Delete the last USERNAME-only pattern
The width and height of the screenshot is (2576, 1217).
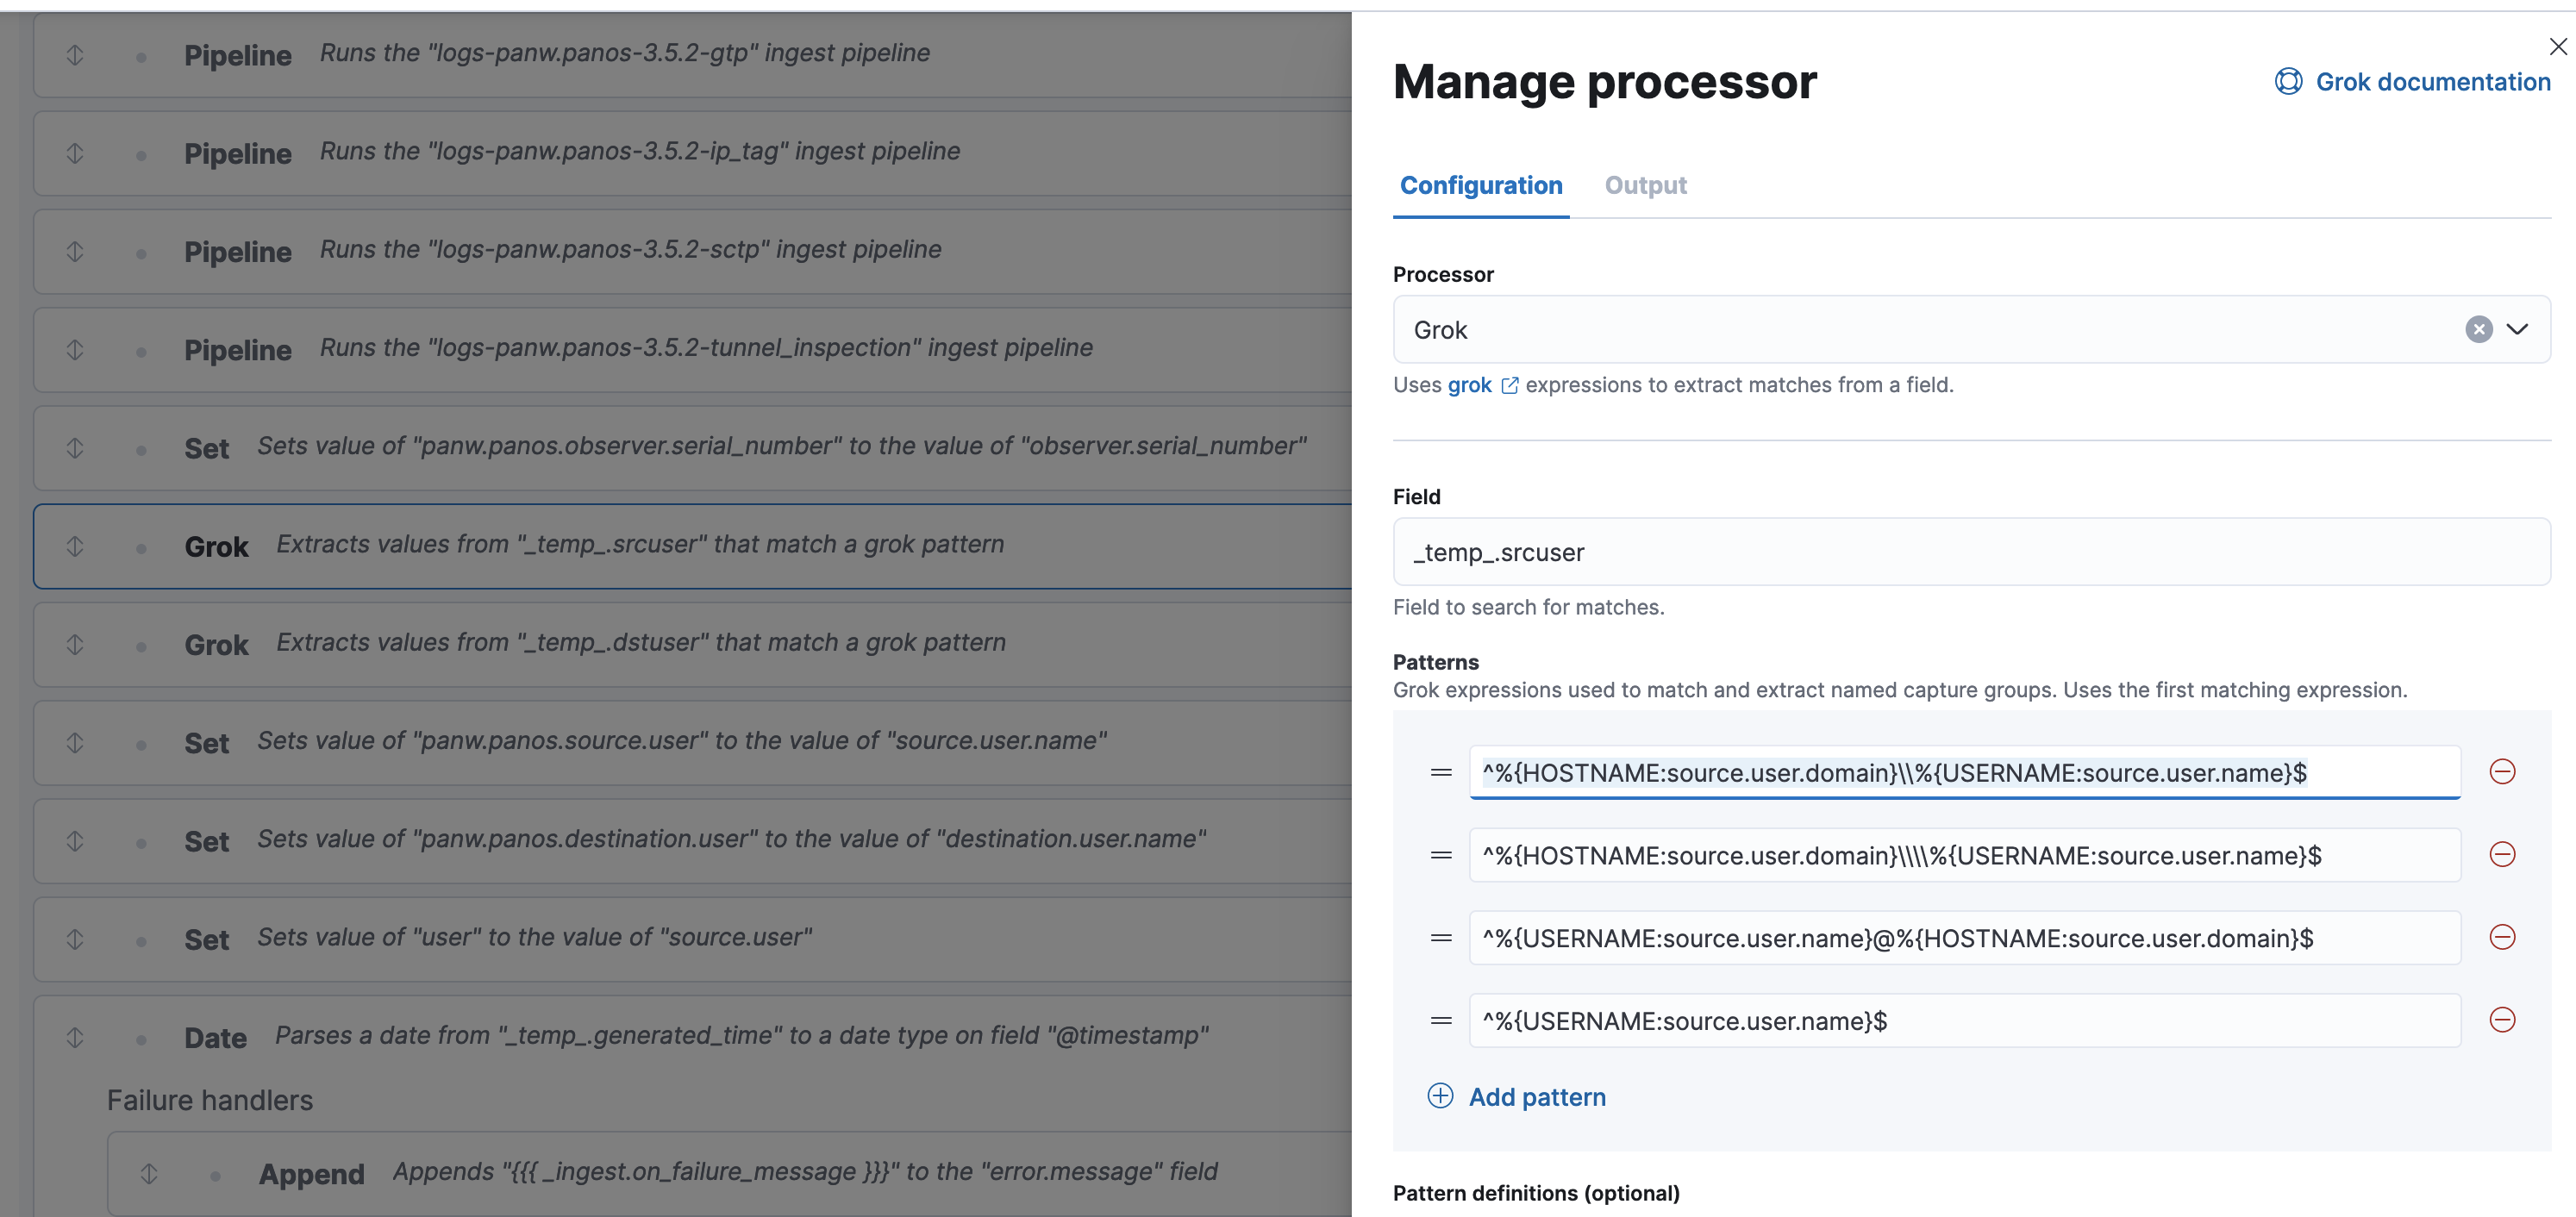2501,1020
